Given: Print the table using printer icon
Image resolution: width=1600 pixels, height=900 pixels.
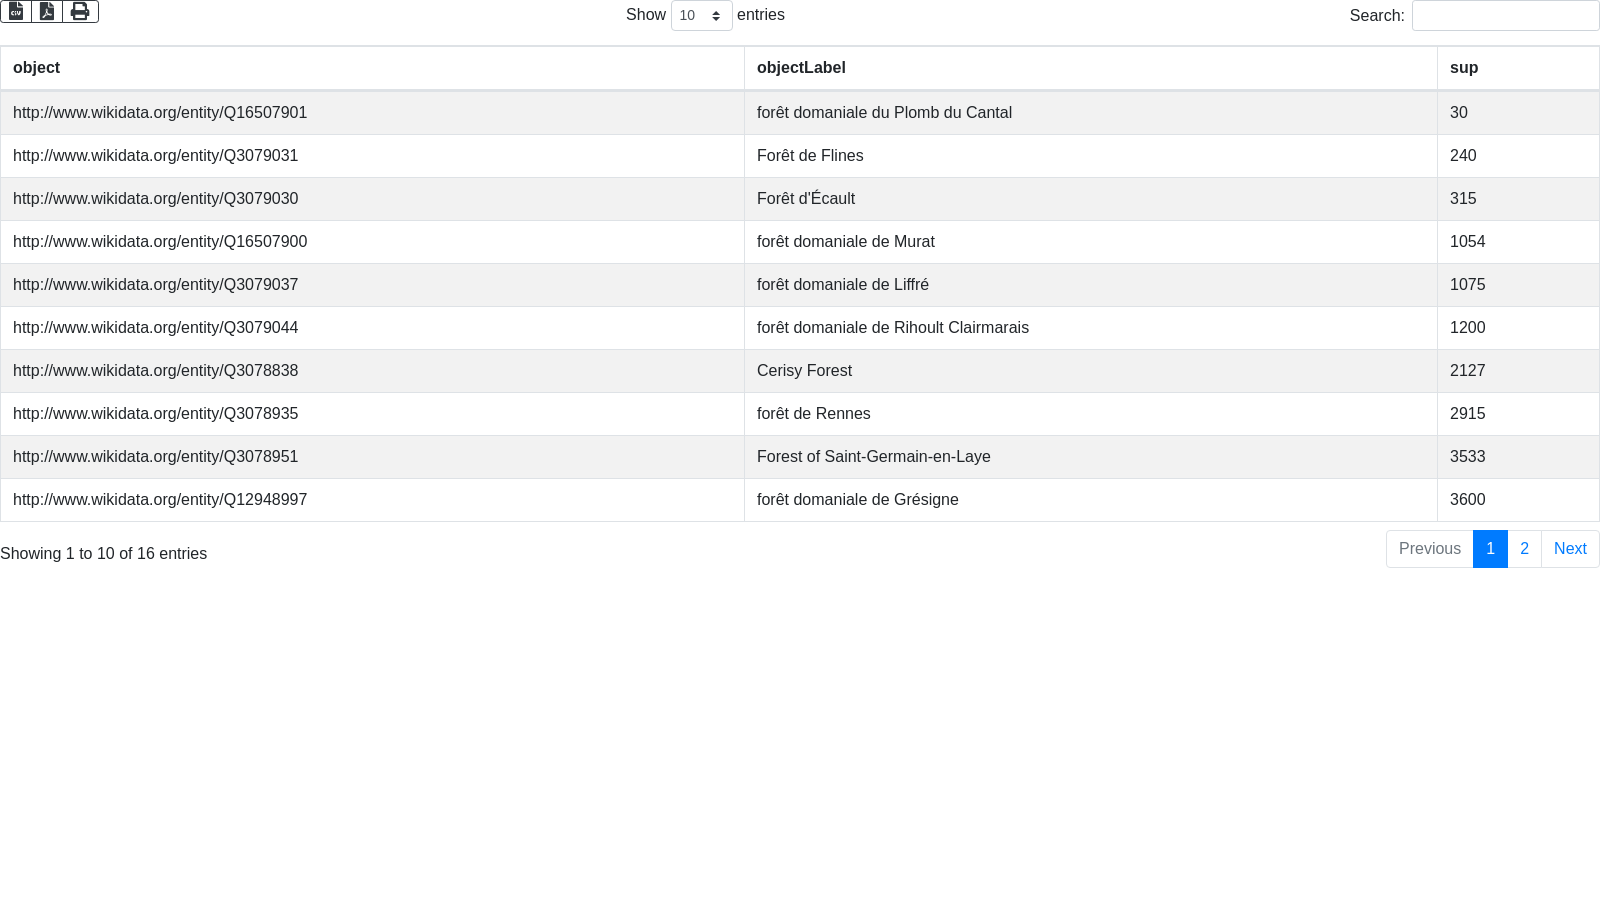Looking at the screenshot, I should click(x=80, y=11).
